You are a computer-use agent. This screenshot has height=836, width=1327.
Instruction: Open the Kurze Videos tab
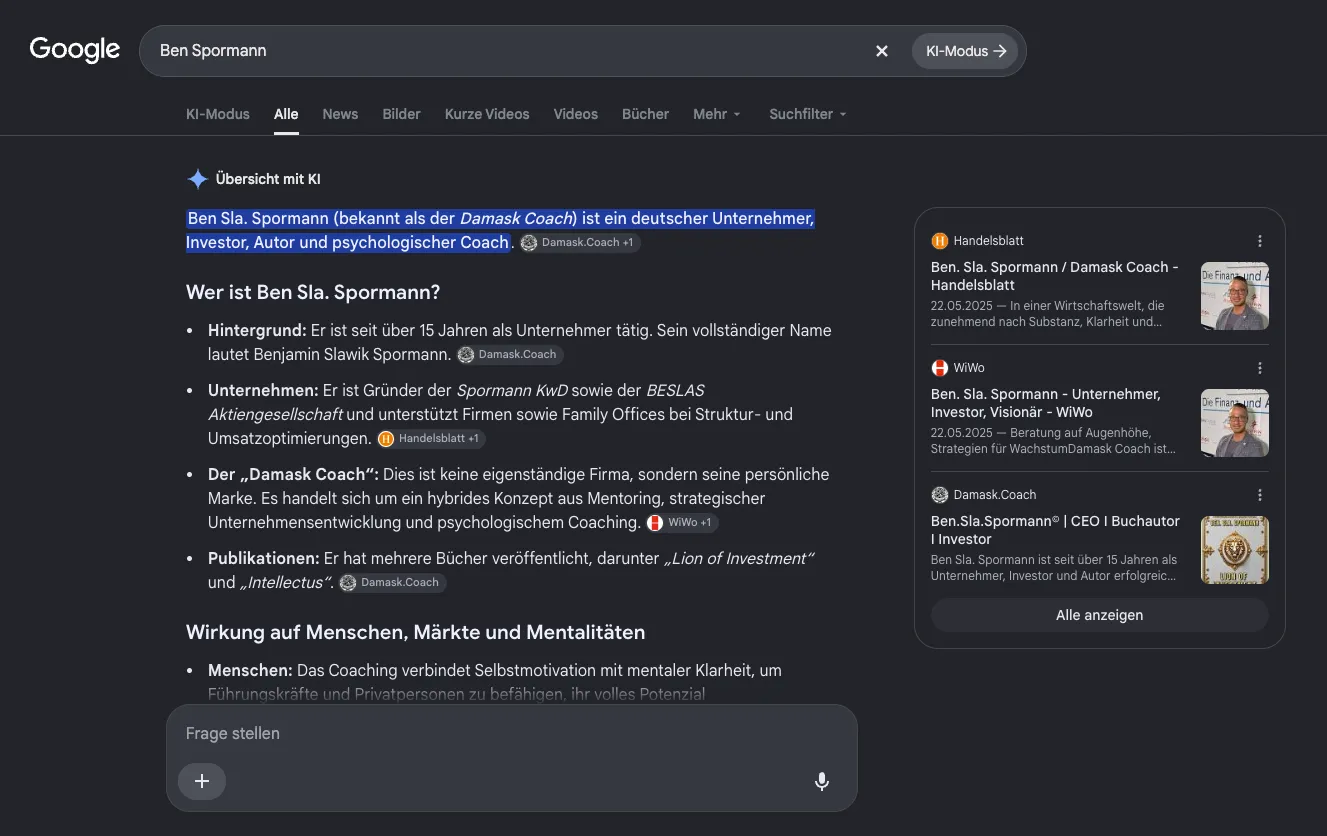coord(487,114)
